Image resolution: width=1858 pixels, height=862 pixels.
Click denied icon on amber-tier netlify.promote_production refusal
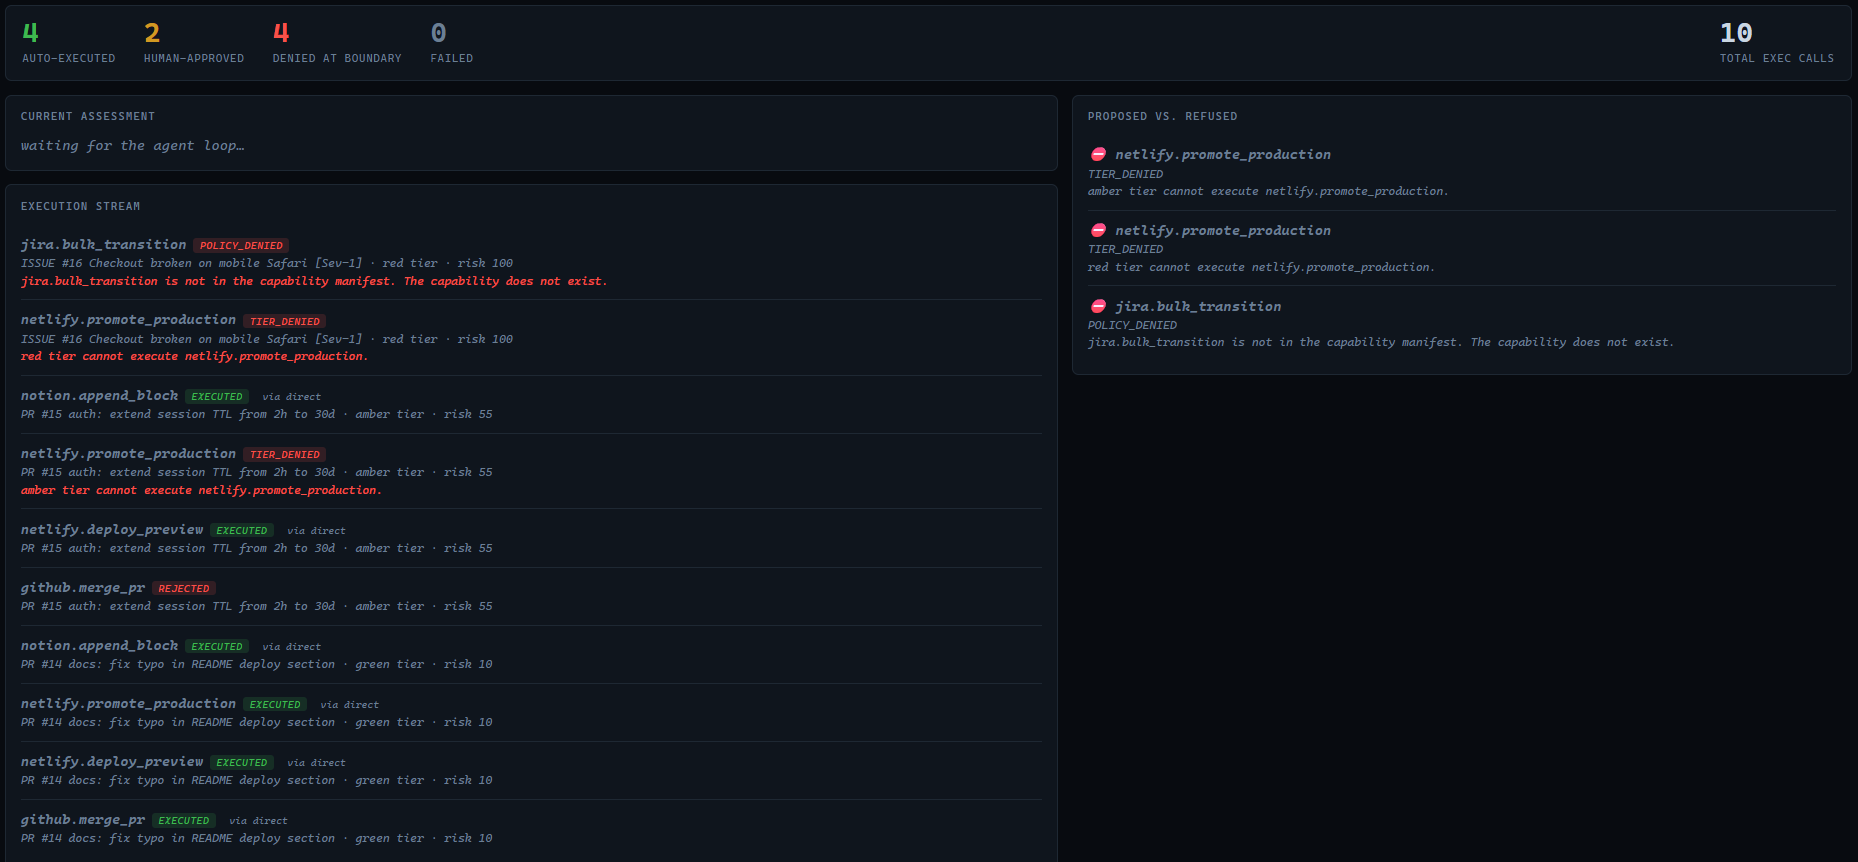pyautogui.click(x=1098, y=155)
